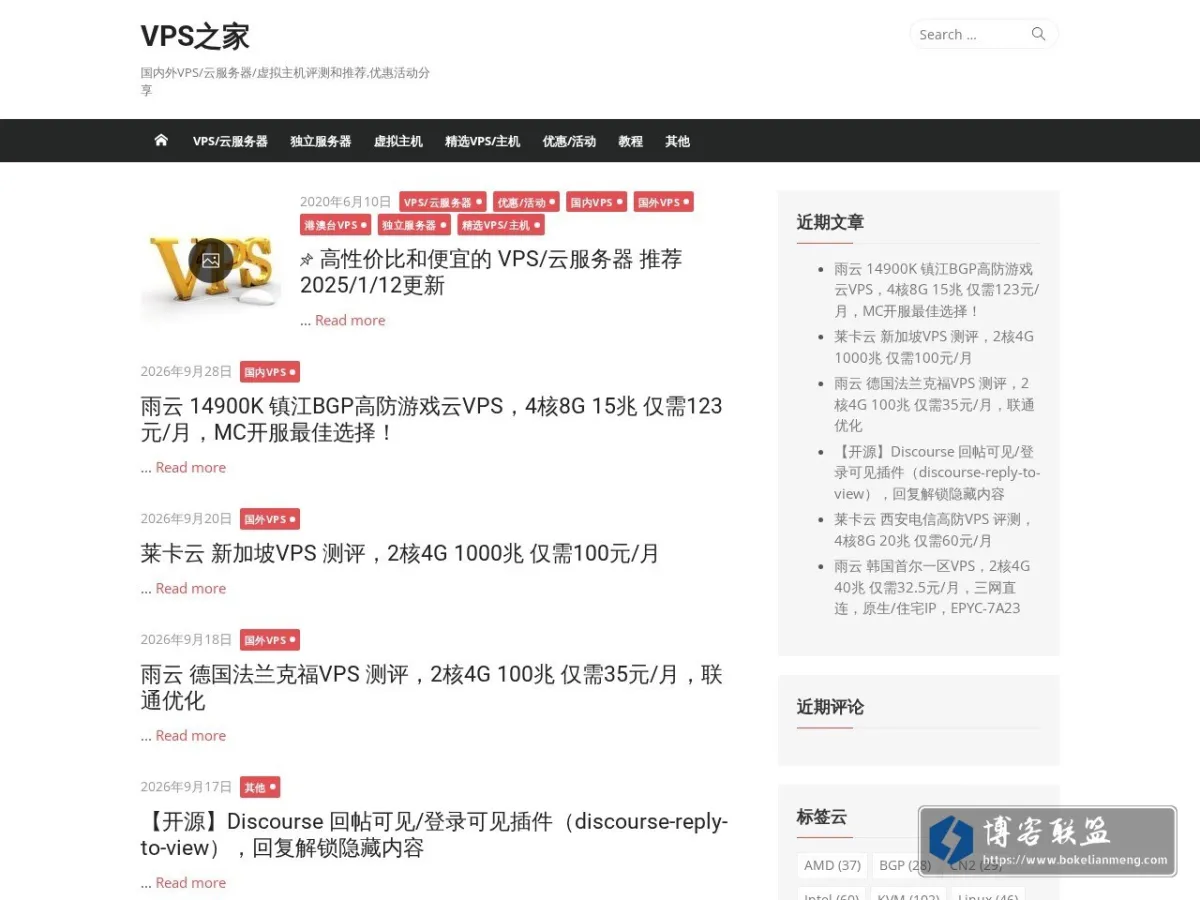This screenshot has height=900, width=1200.
Task: Open 其他 navigation menu item
Action: (677, 141)
